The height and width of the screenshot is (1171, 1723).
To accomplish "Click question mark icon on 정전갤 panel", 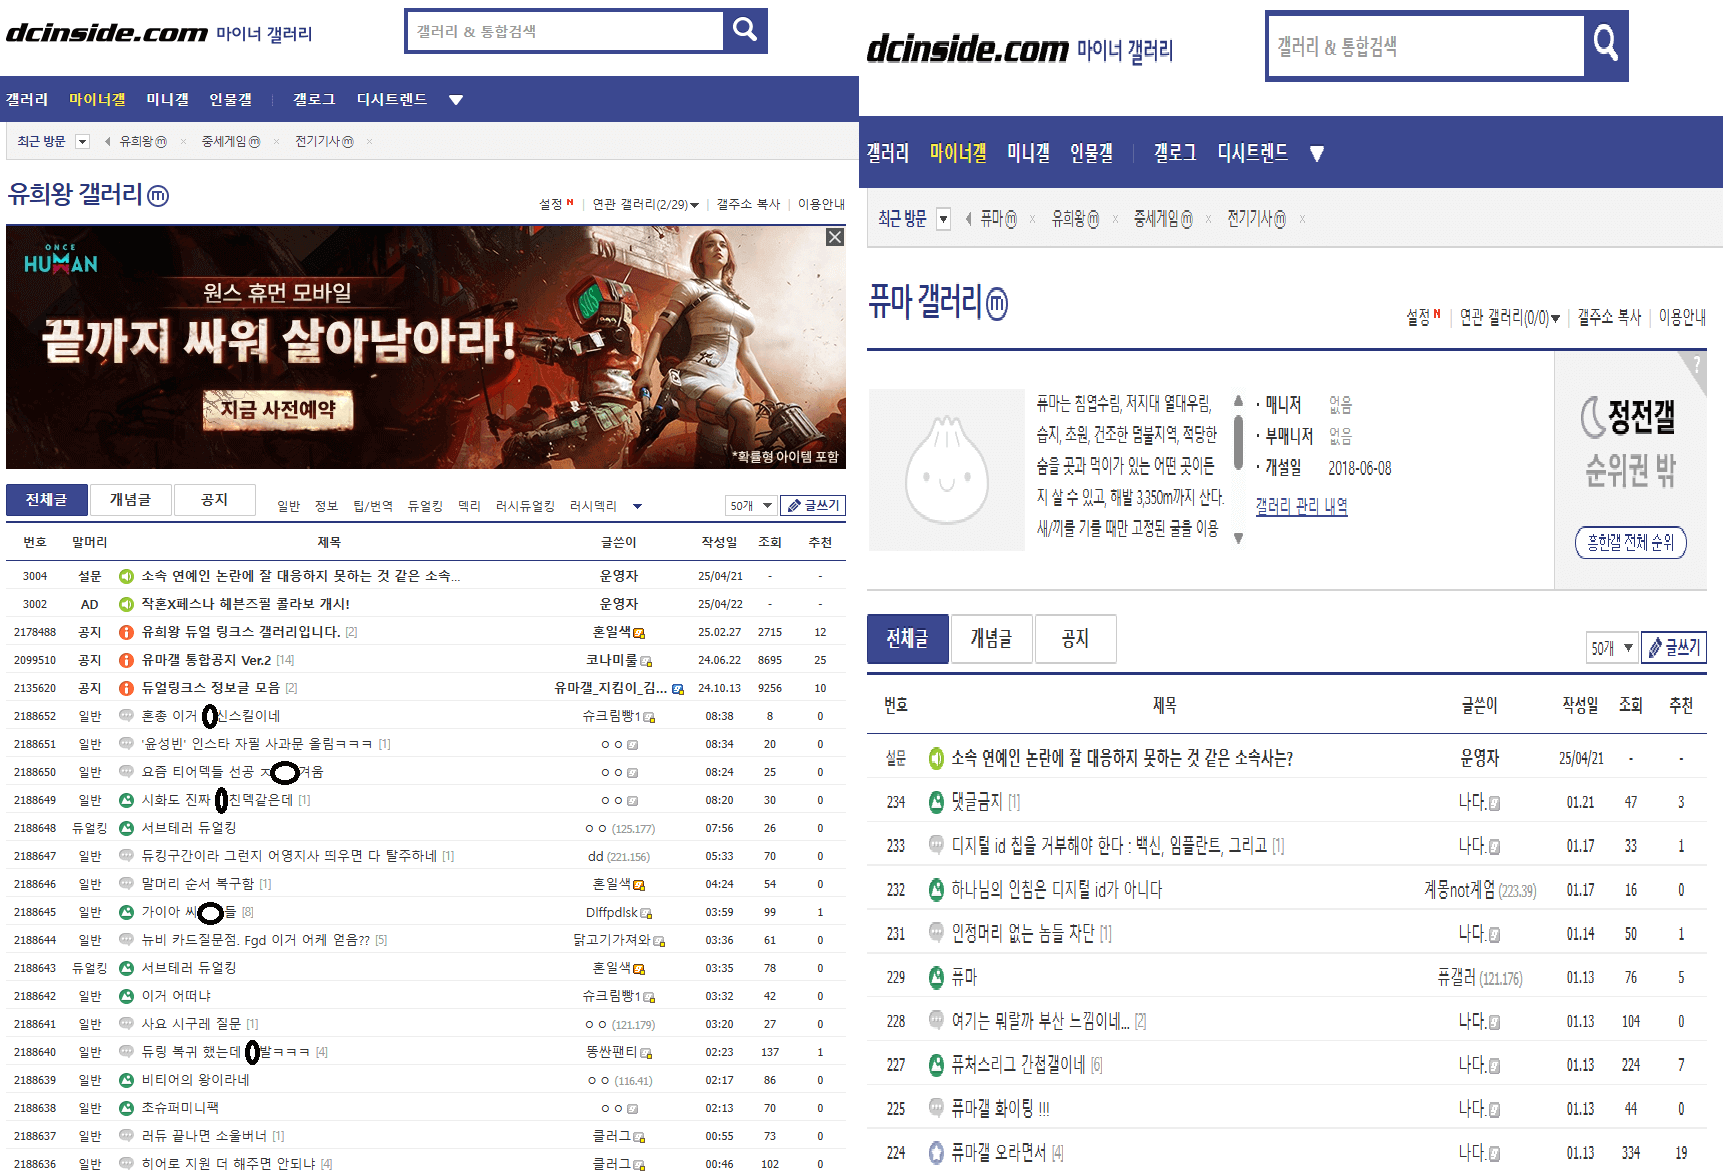I will [1696, 365].
